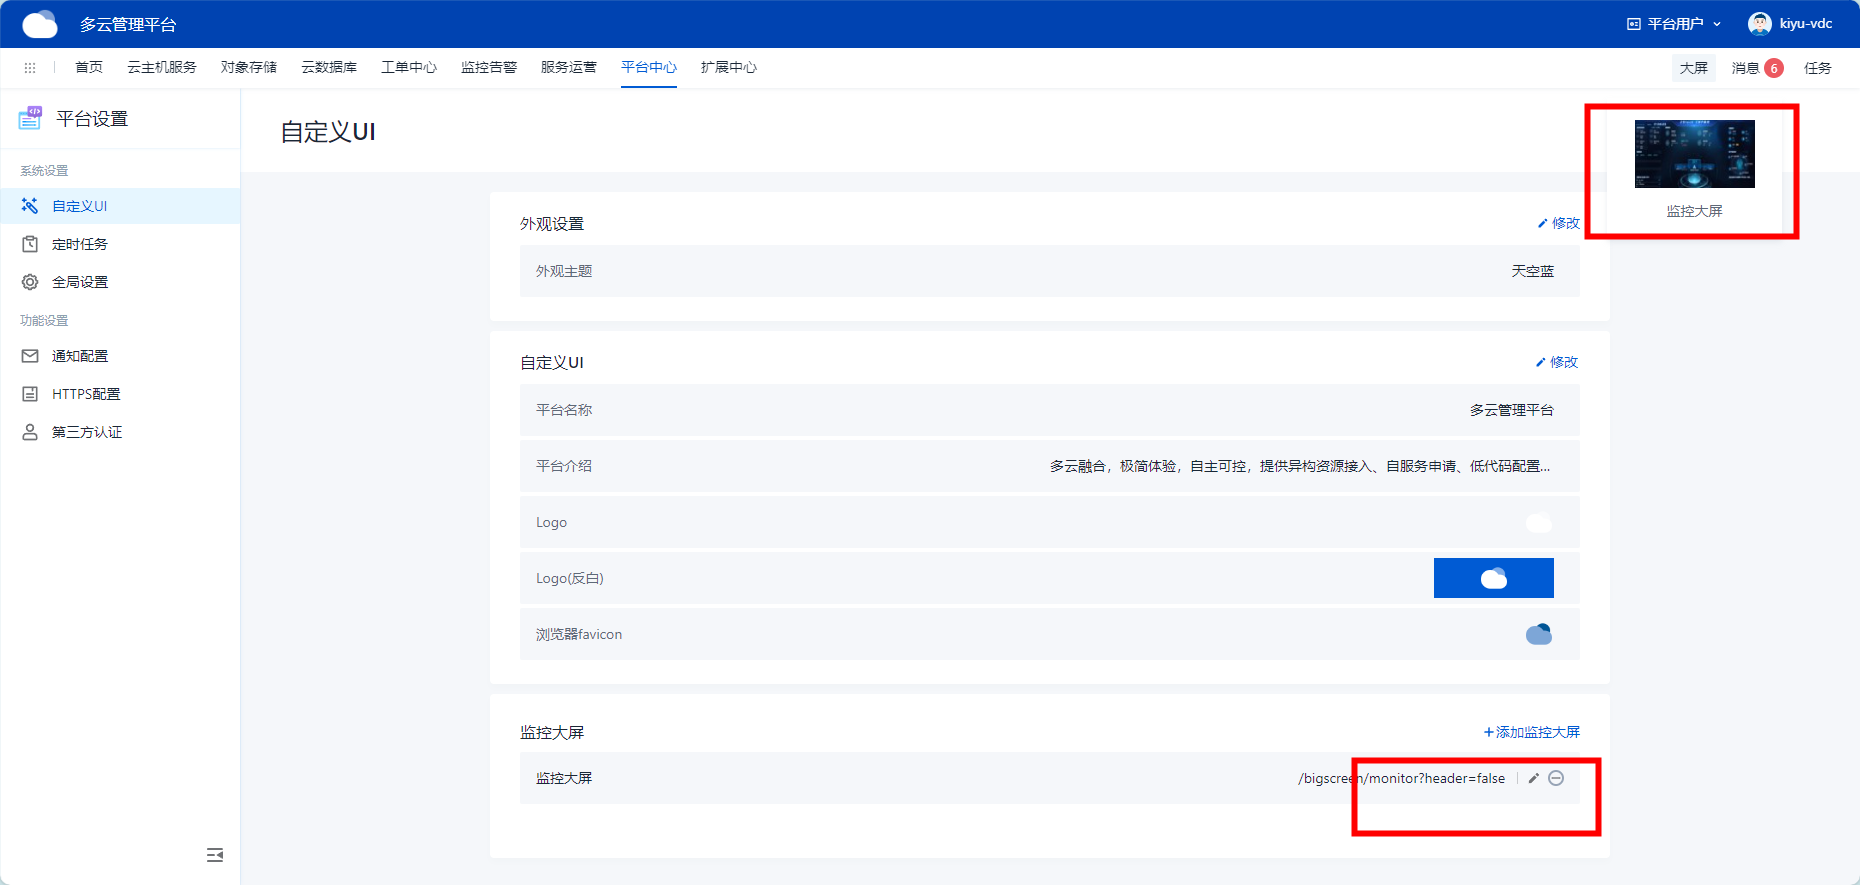
Task: Open messages with 6 badge
Action: click(1756, 68)
